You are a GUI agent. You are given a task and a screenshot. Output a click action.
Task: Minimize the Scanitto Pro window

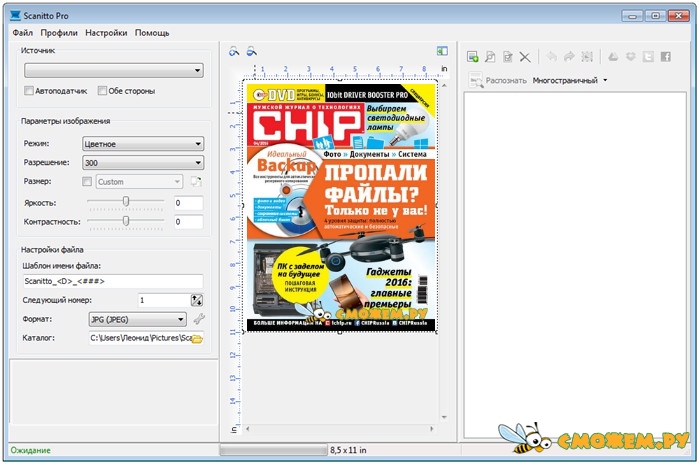click(632, 16)
